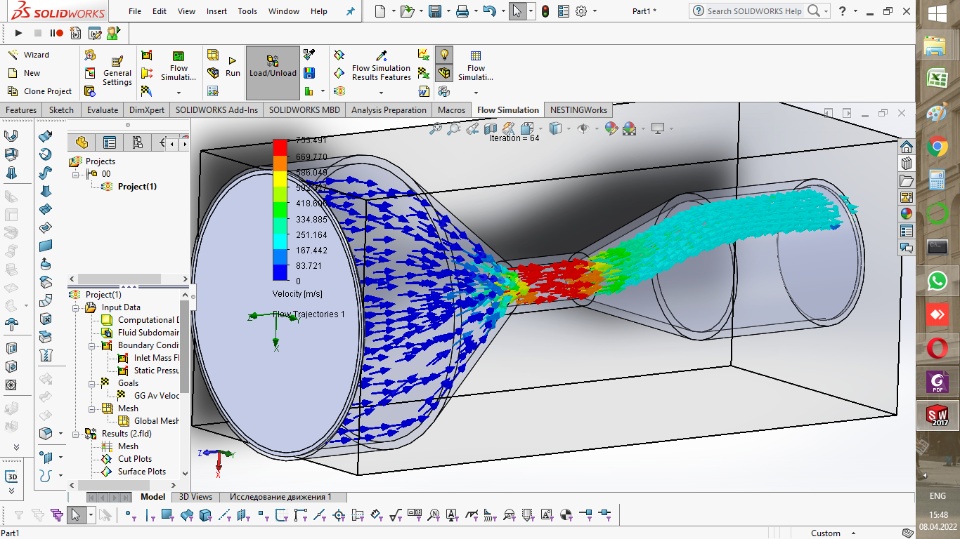Toggle the 3D view button in the left toolbar
Image resolution: width=960 pixels, height=539 pixels.
(x=12, y=477)
